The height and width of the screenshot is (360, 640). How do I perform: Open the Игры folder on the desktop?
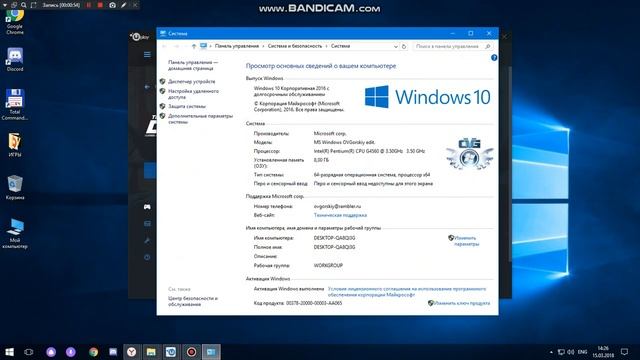[x=15, y=145]
